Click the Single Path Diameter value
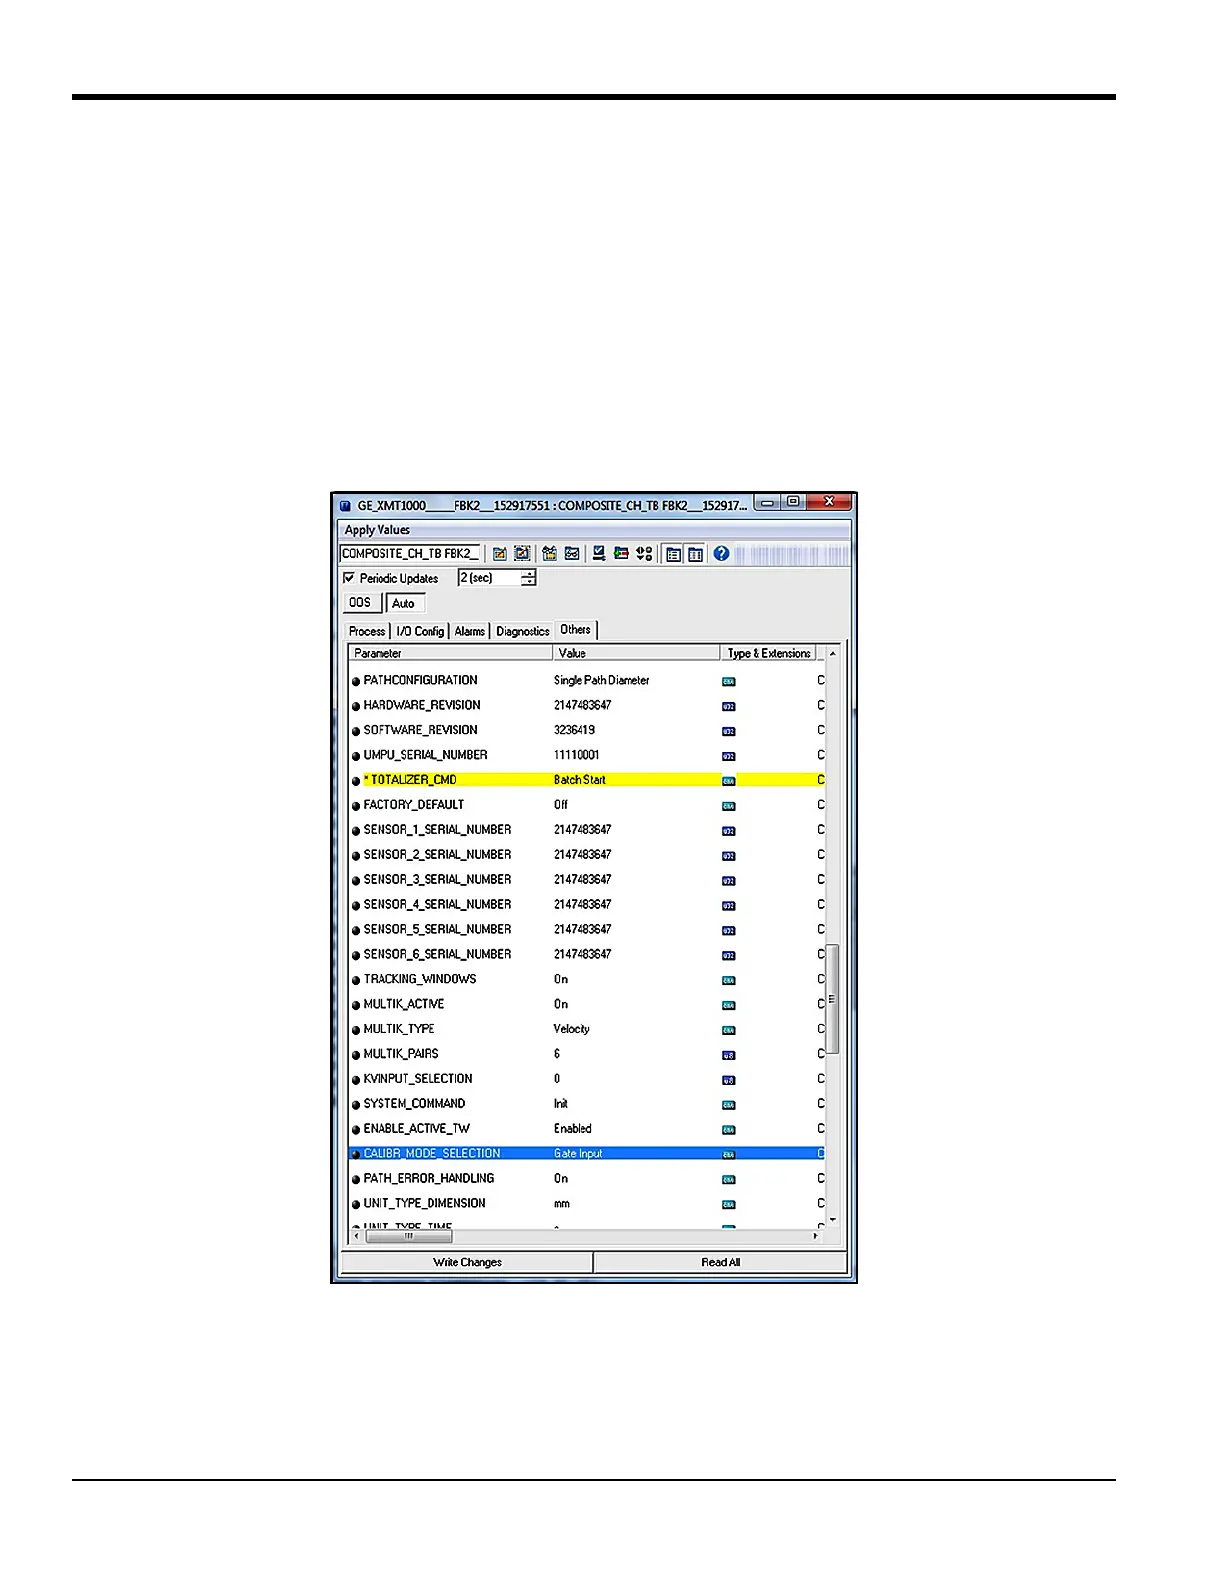This screenshot has width=1224, height=1584. 602,680
